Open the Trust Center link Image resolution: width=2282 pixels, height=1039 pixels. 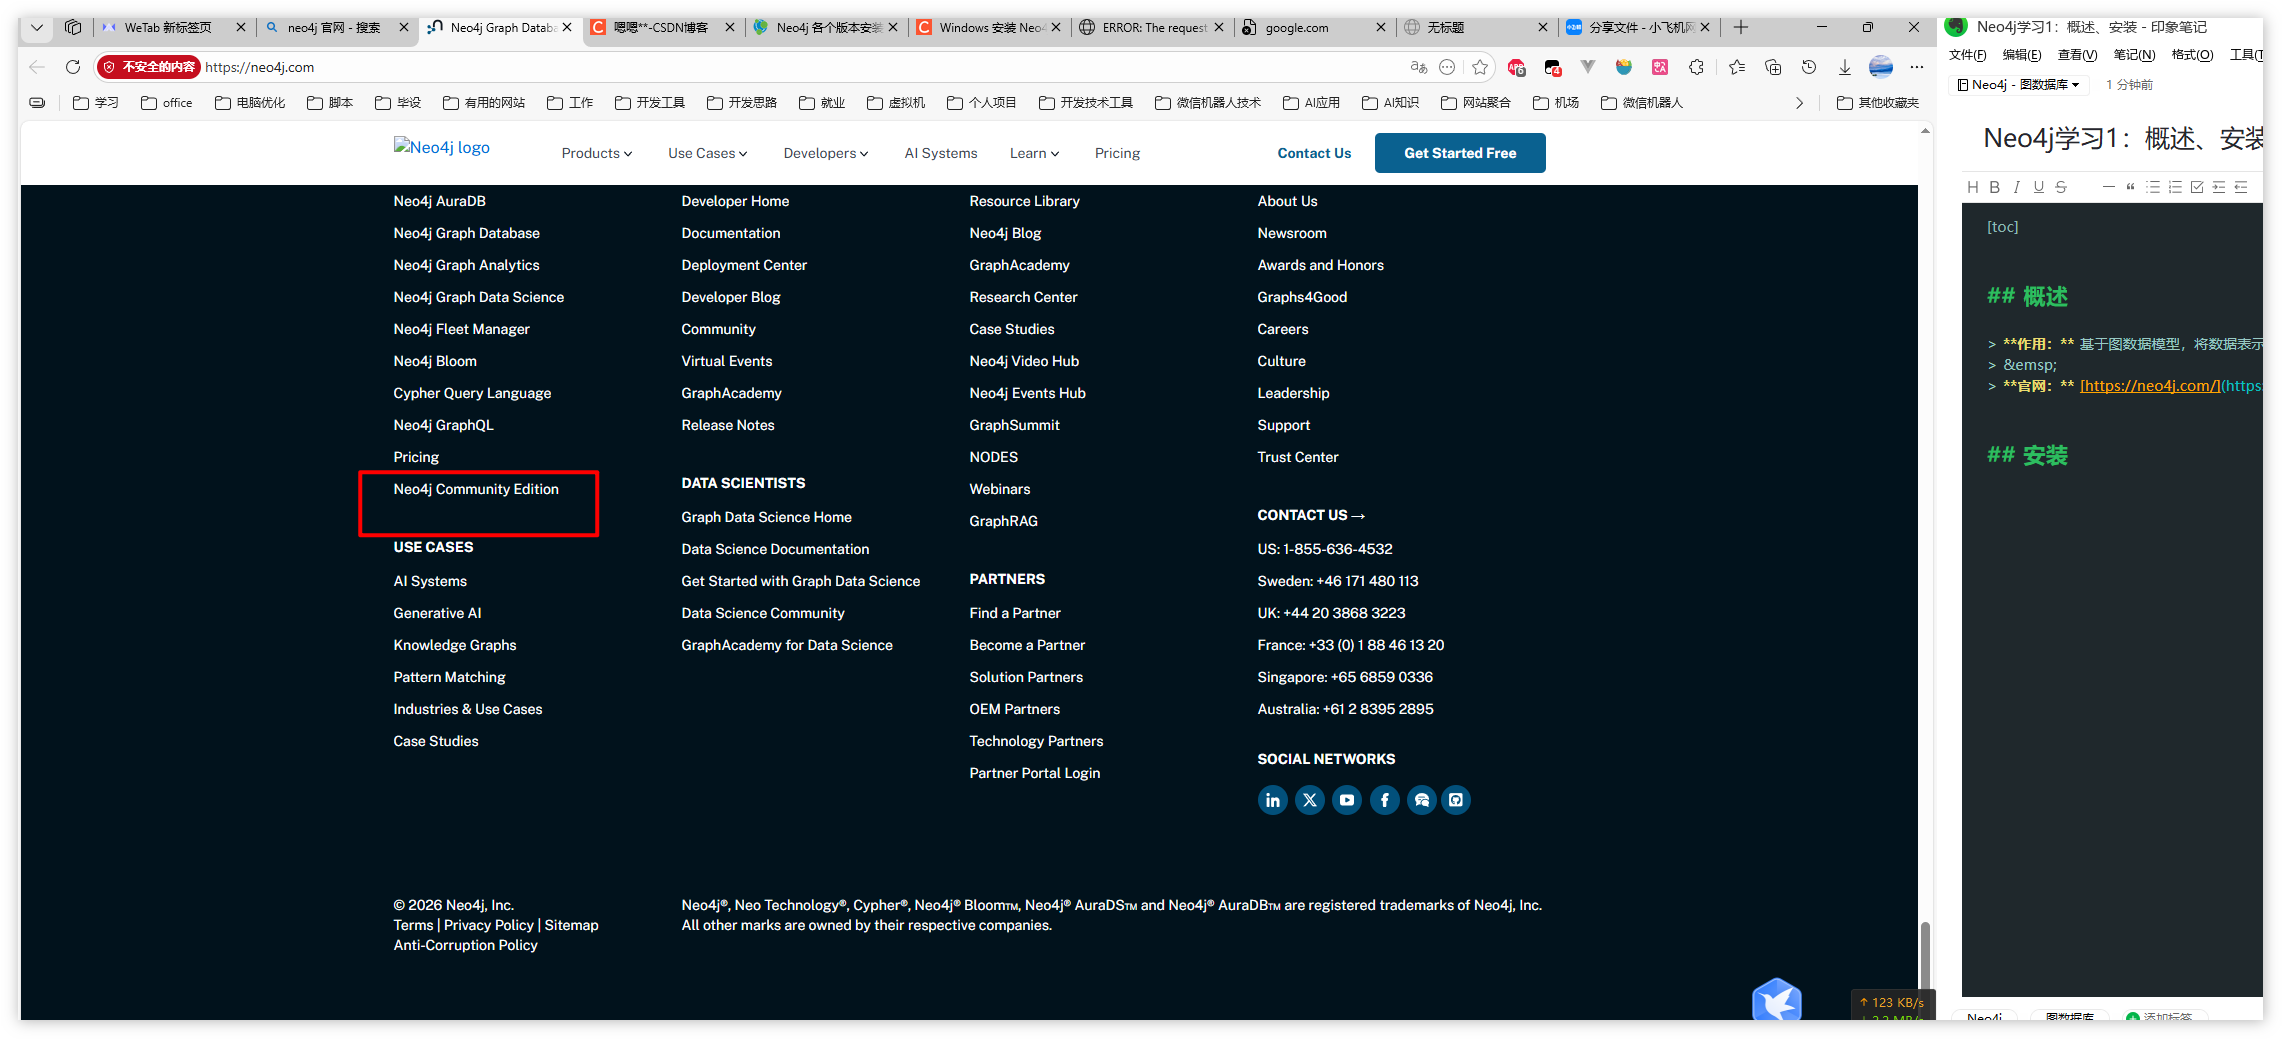pos(1297,457)
